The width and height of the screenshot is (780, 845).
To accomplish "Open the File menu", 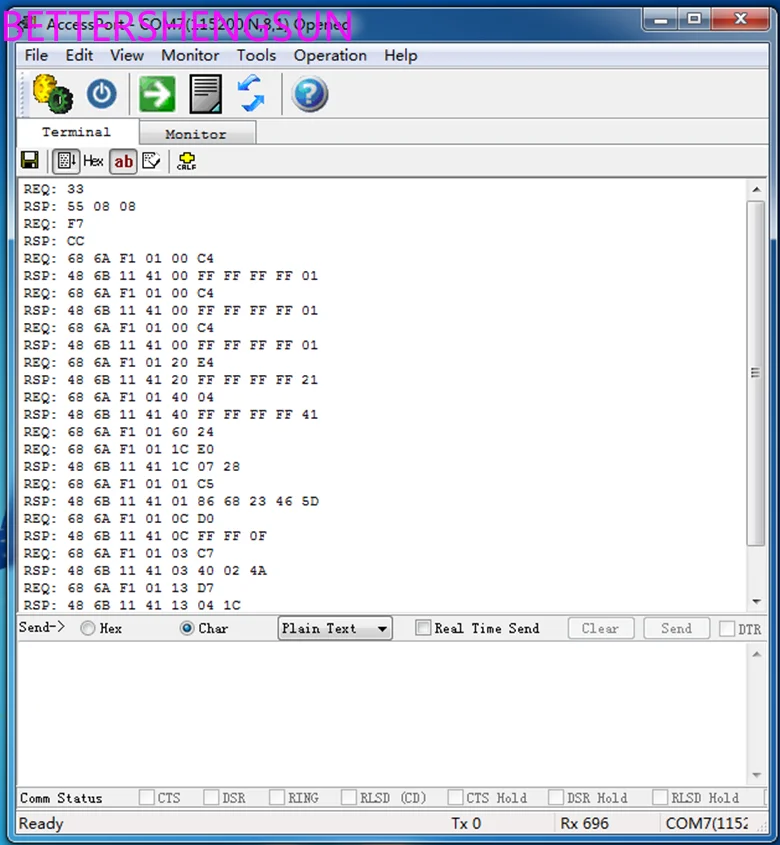I will click(x=36, y=56).
